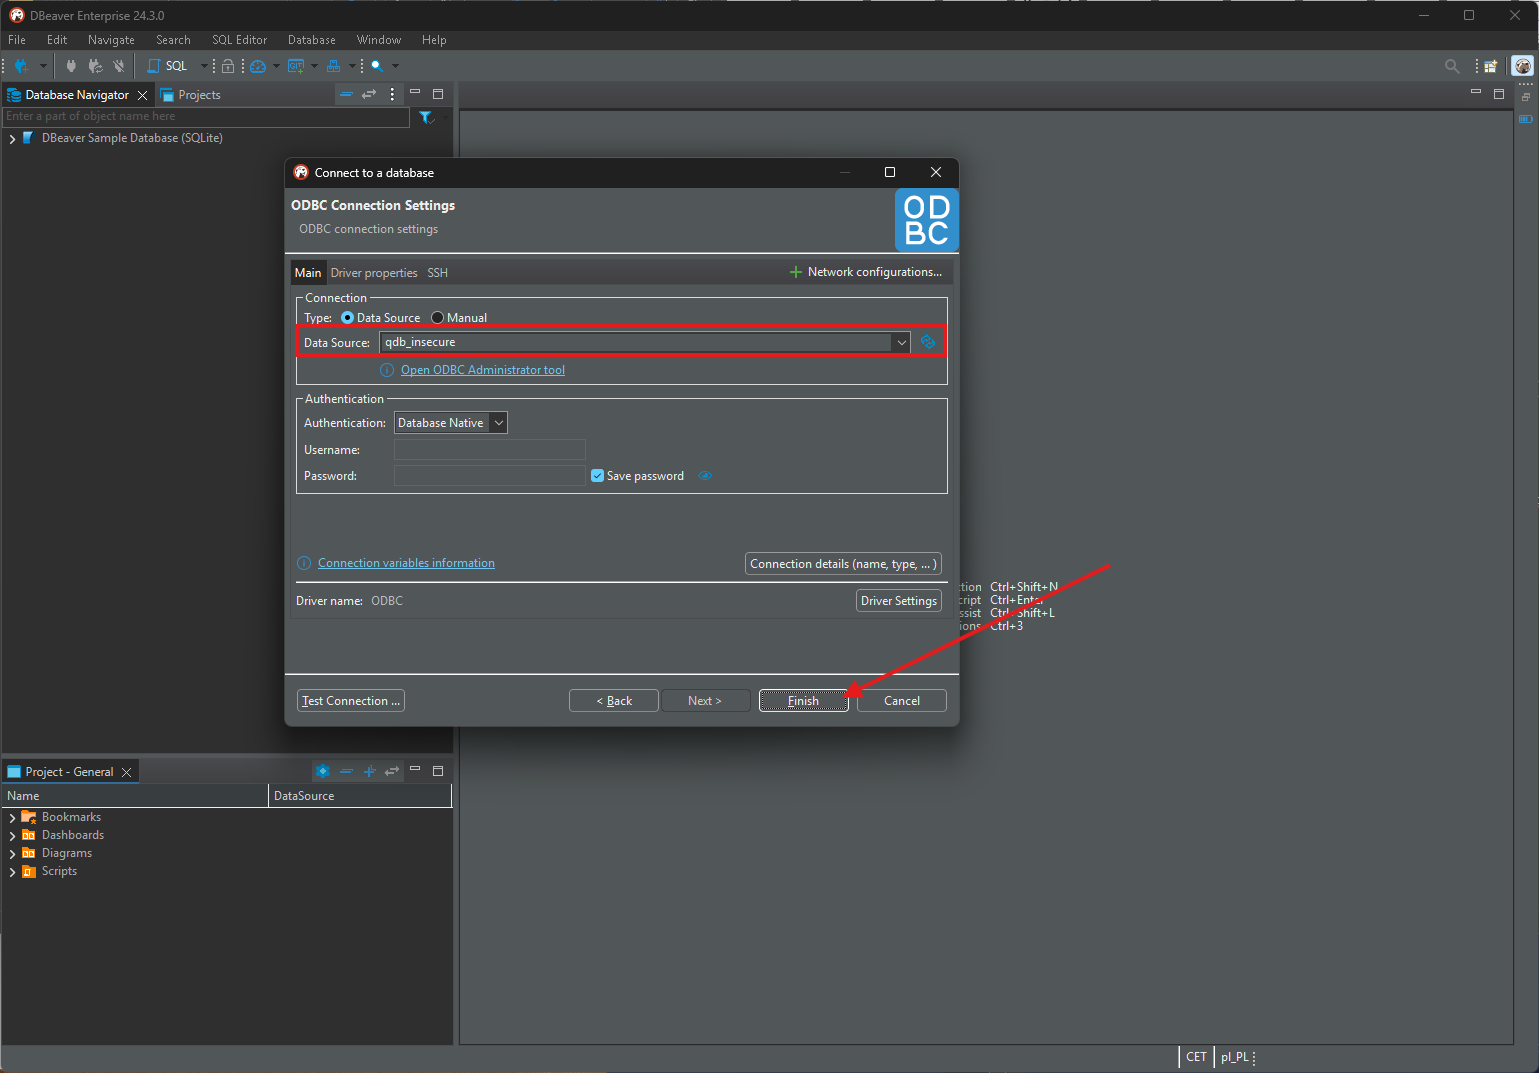
Task: Expand the Dashboards folder
Action: tap(12, 836)
